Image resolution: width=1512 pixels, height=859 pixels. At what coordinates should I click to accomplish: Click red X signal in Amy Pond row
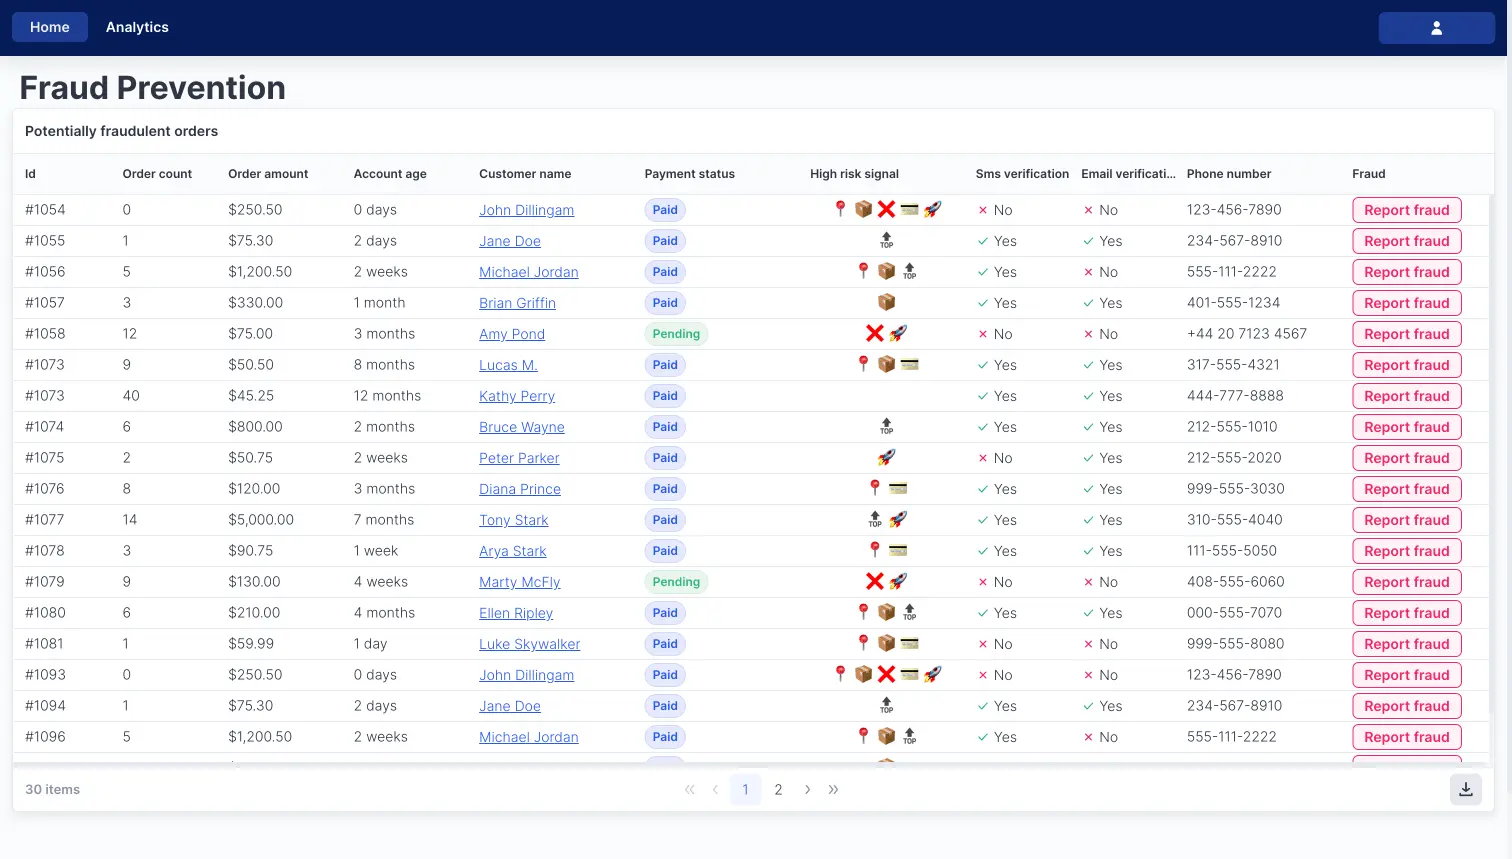(x=875, y=333)
